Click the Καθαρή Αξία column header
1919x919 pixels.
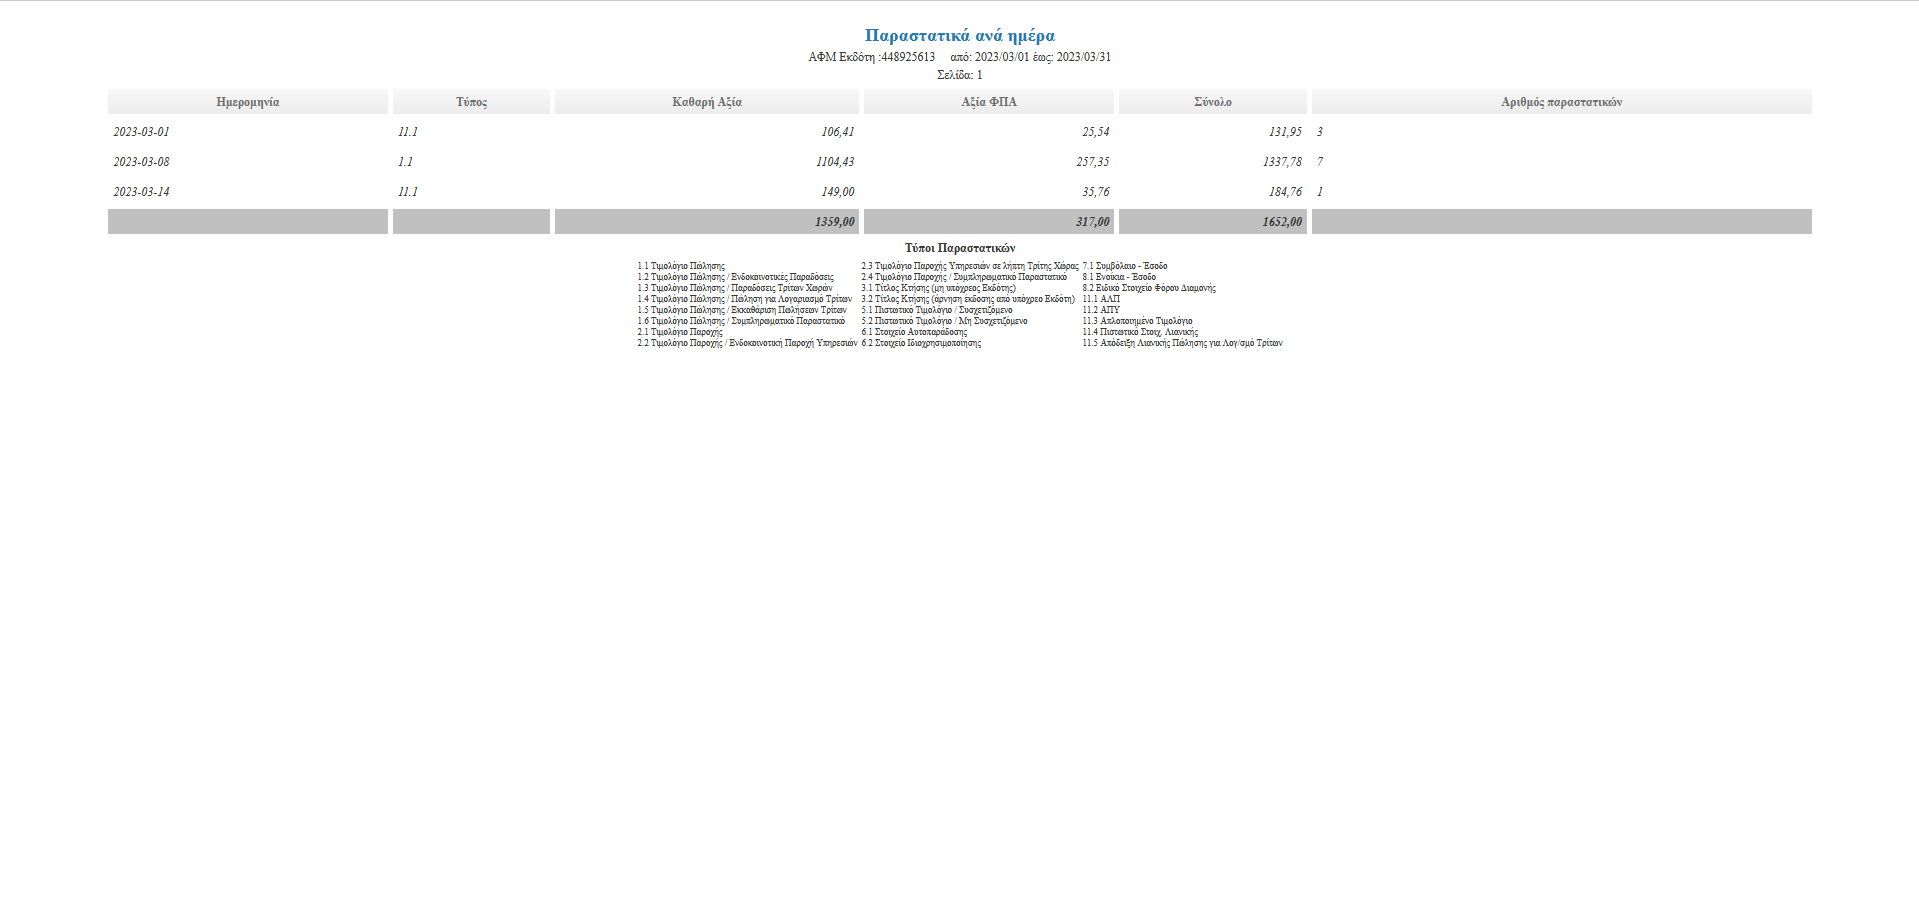click(x=706, y=101)
